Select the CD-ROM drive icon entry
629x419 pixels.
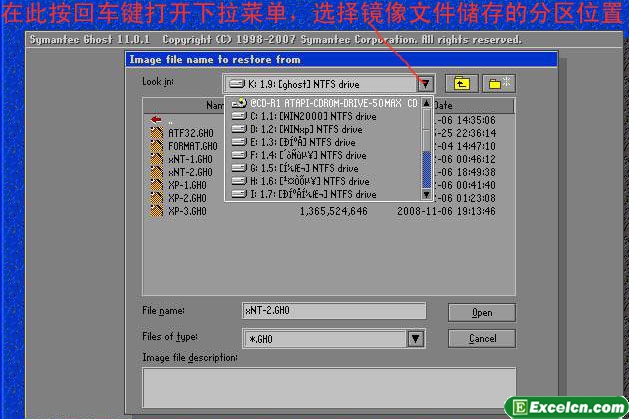point(239,103)
